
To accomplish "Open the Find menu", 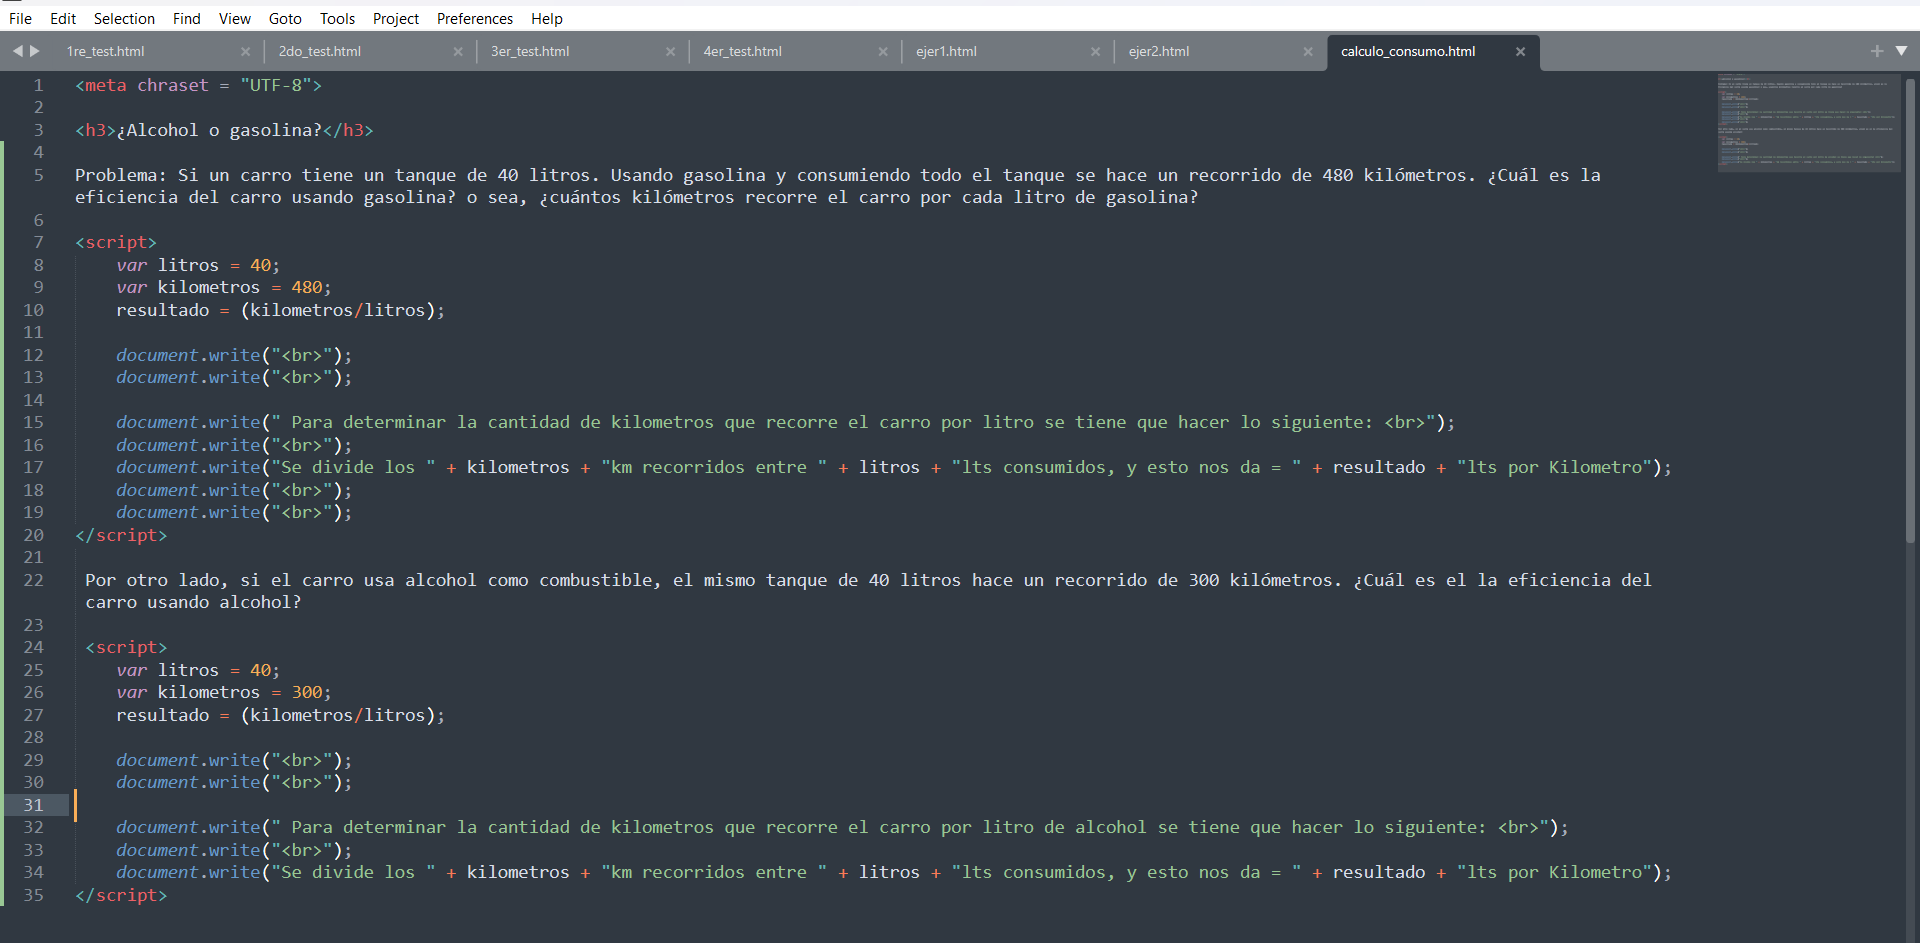I will click(187, 18).
